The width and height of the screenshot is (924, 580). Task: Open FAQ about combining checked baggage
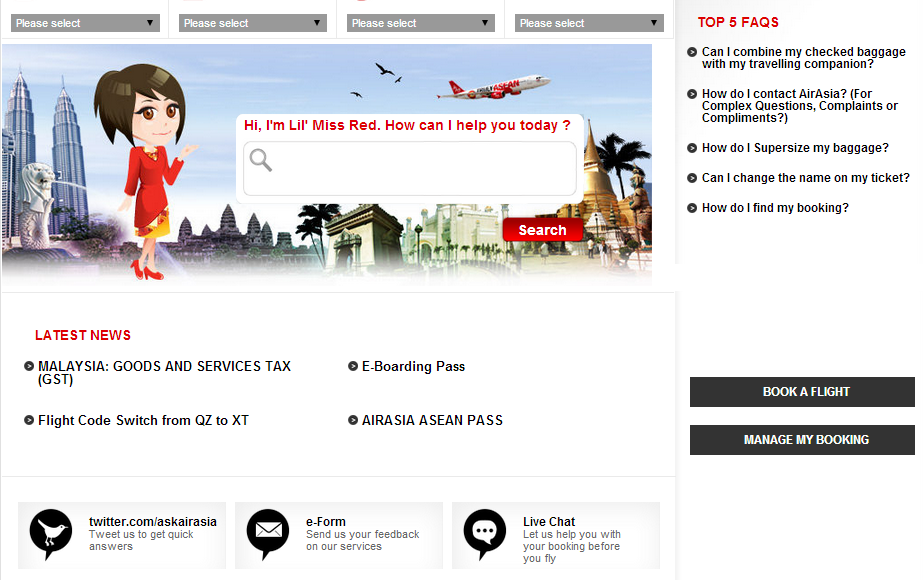coord(803,58)
